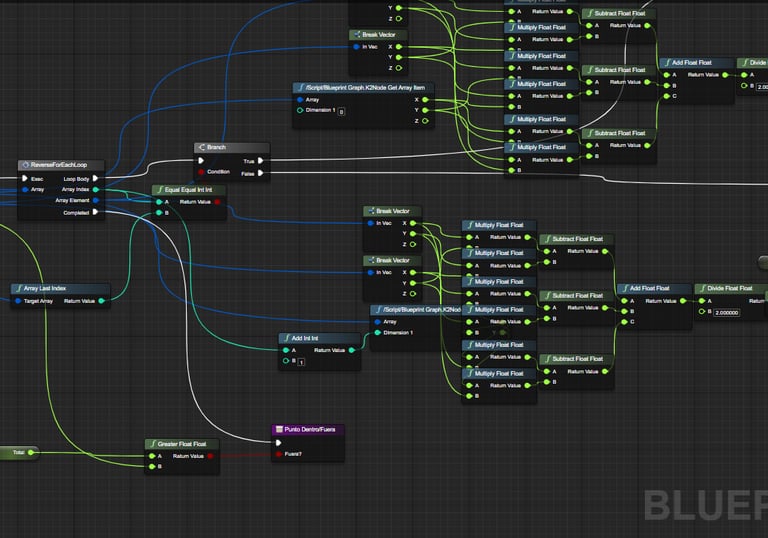Click pin A on Greater Float Float
This screenshot has height=538, width=768.
click(152, 456)
